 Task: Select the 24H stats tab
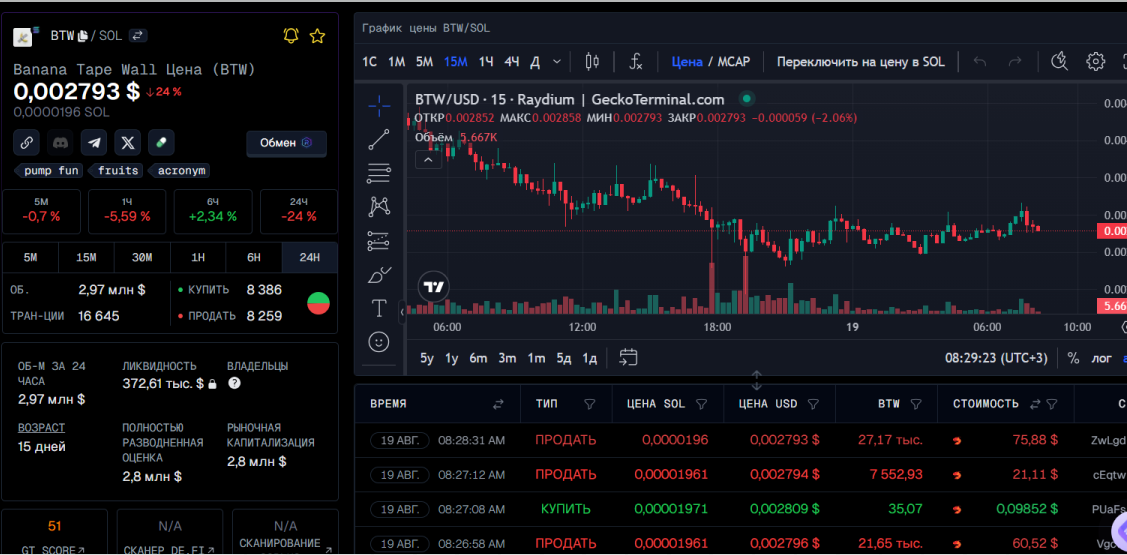[x=310, y=257]
